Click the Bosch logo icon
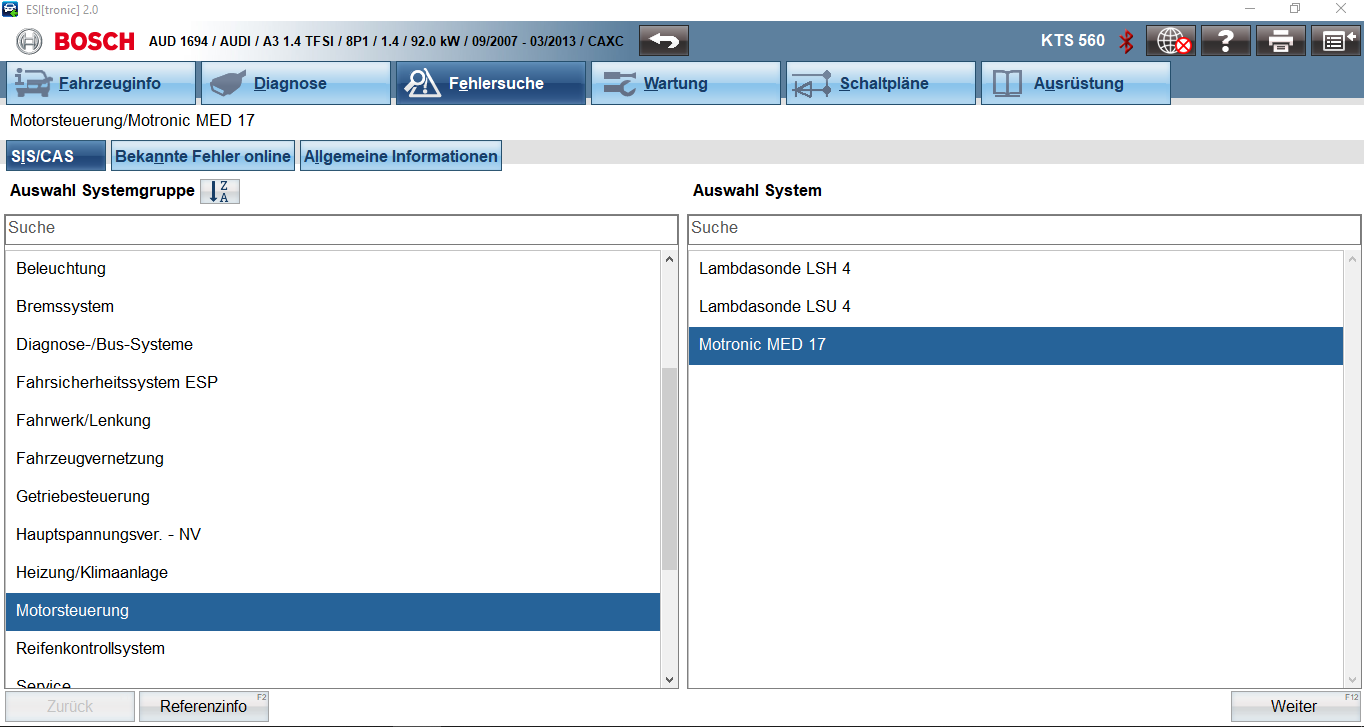Image resolution: width=1364 pixels, height=727 pixels. [30, 41]
